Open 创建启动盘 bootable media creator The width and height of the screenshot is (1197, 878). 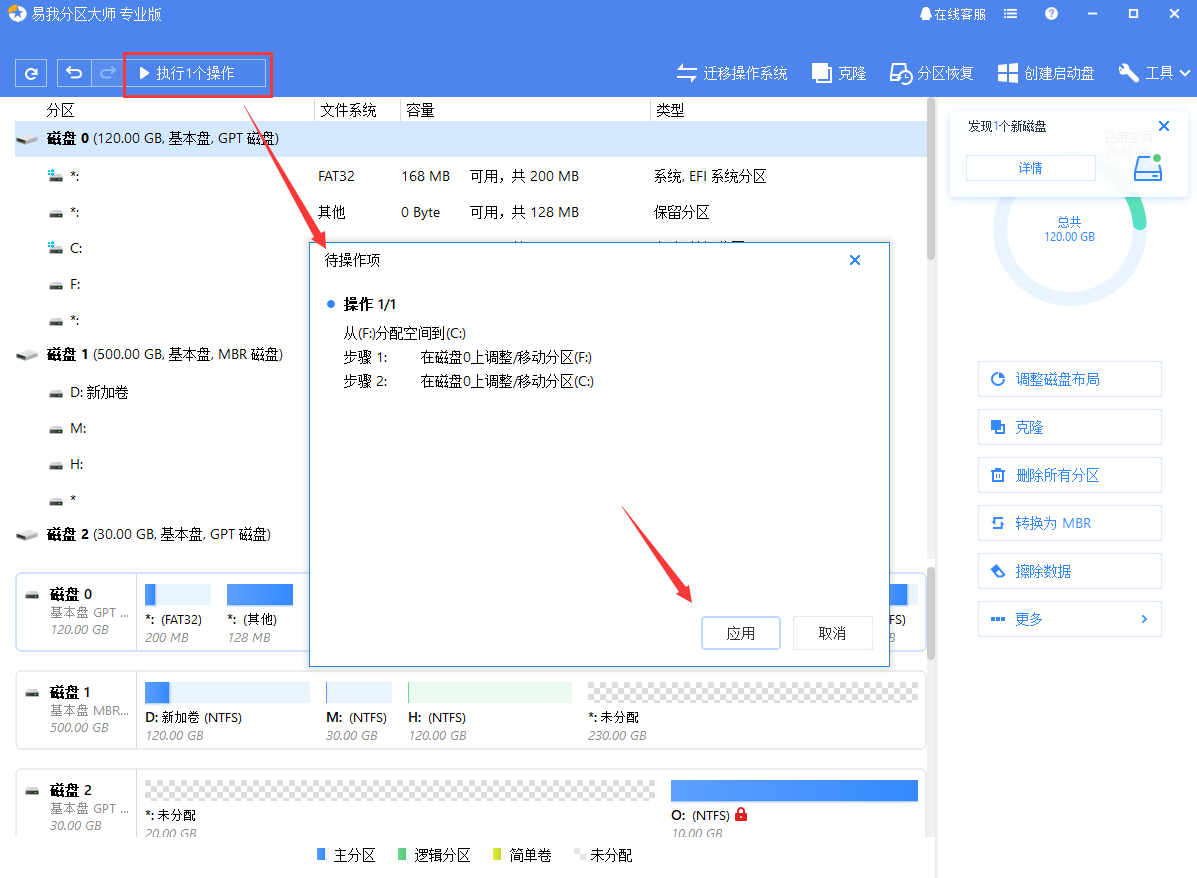point(1046,73)
